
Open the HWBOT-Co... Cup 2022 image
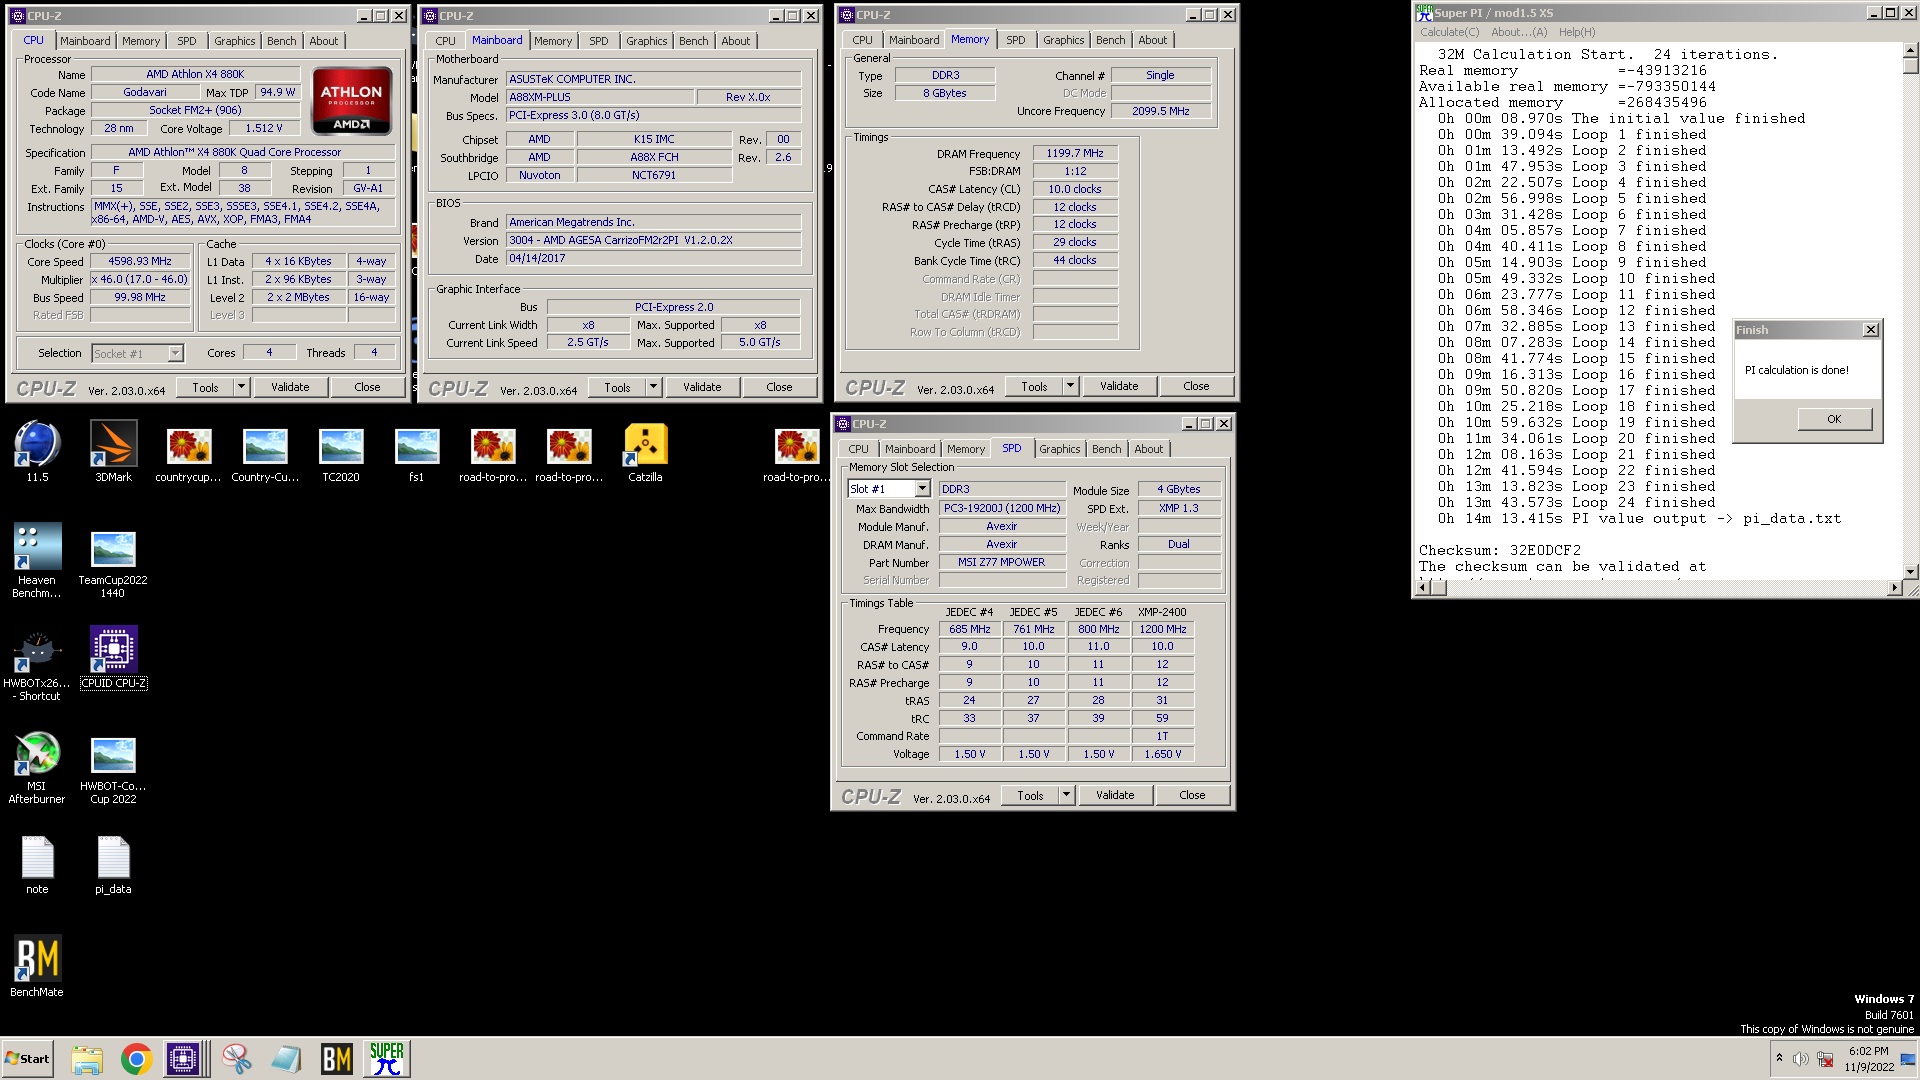click(x=113, y=771)
